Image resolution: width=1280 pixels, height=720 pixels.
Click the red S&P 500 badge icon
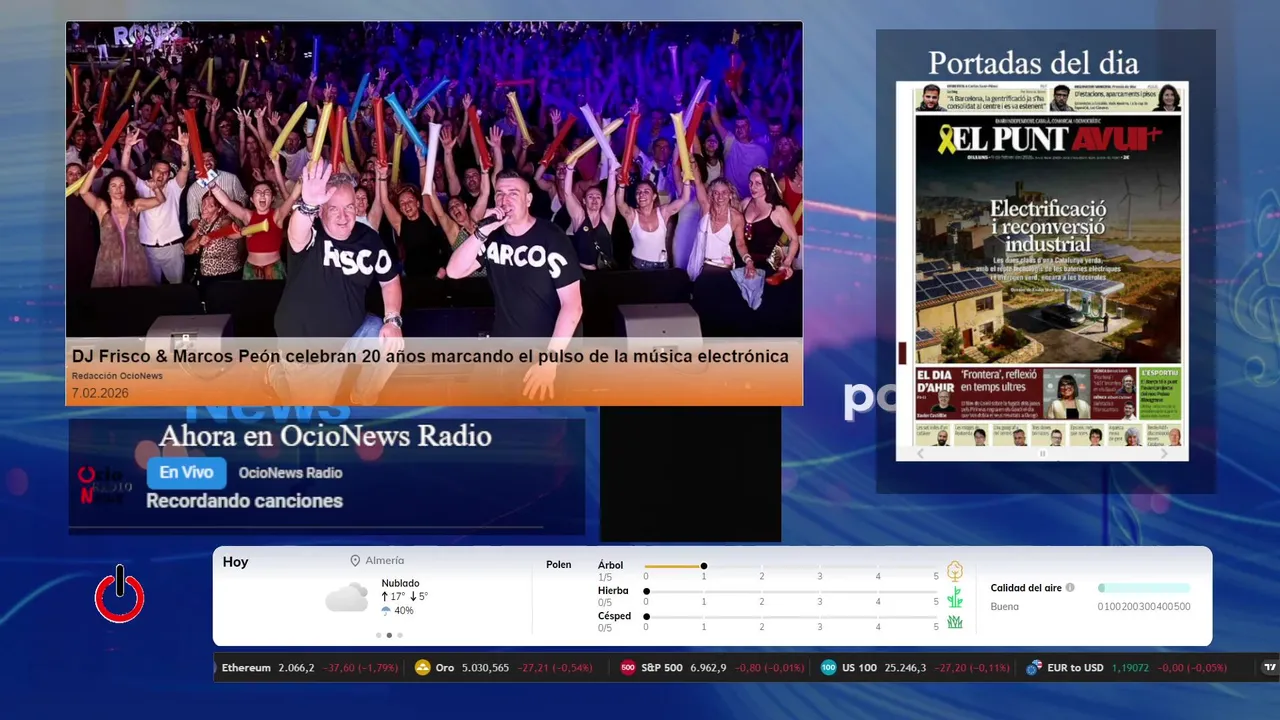pyautogui.click(x=628, y=668)
